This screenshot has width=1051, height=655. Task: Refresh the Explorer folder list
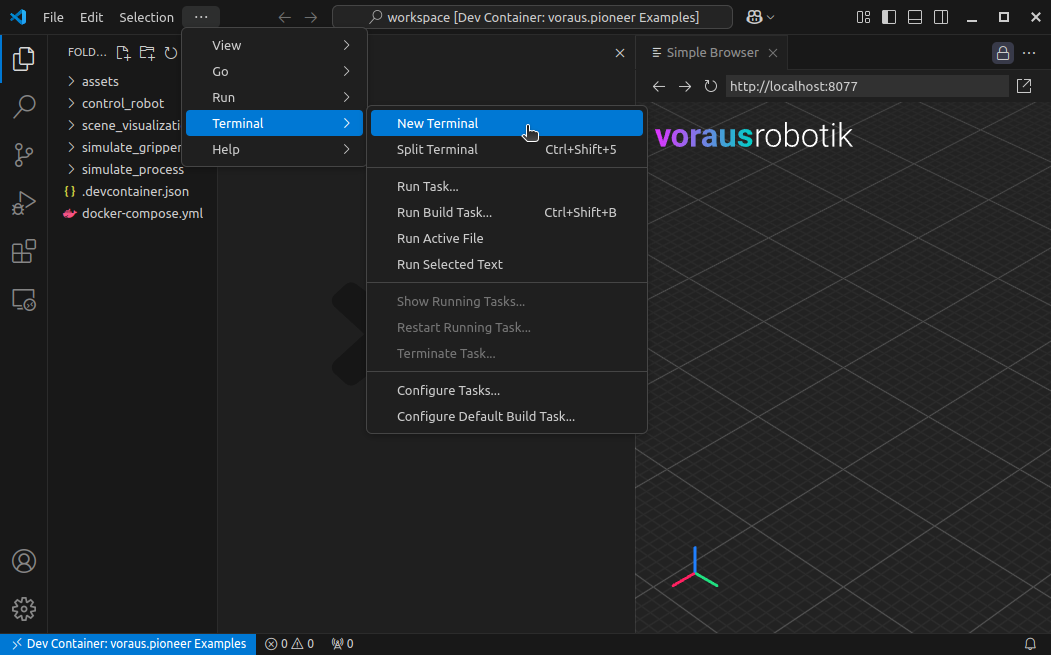[171, 53]
